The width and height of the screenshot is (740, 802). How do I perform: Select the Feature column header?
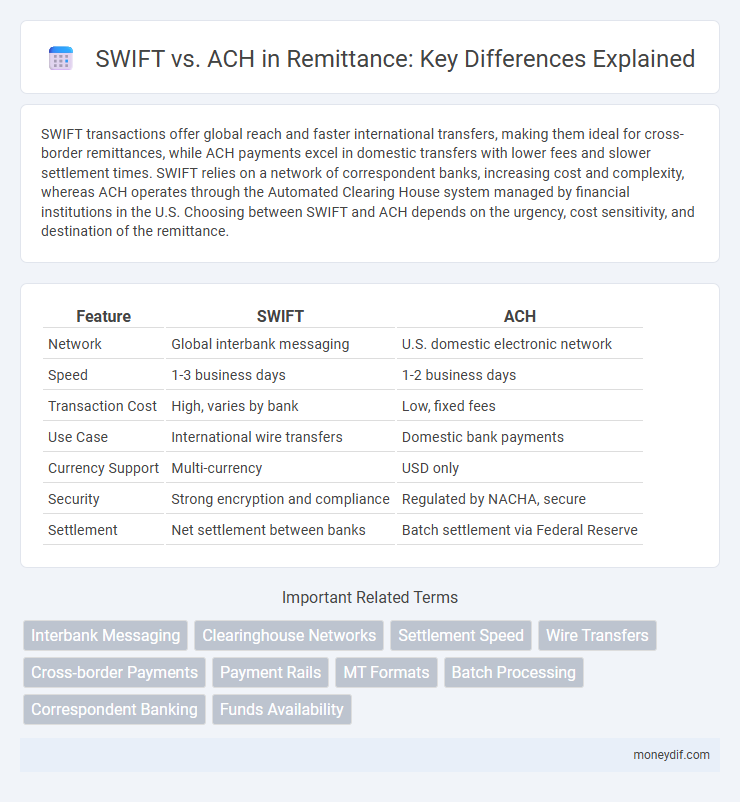[x=103, y=316]
